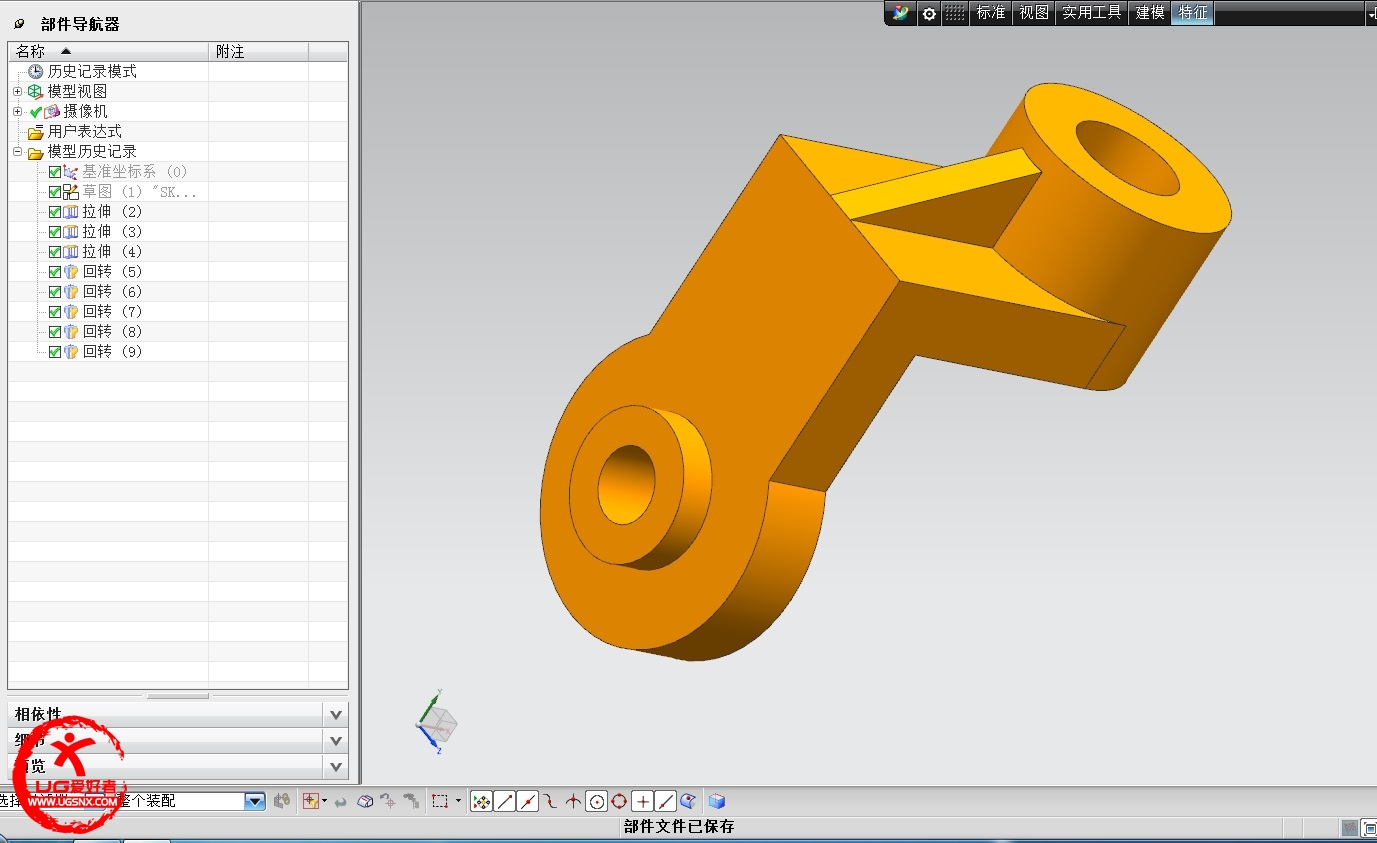The image size is (1377, 843).
Task: Toggle the Midpoint snap icon
Action: 528,801
